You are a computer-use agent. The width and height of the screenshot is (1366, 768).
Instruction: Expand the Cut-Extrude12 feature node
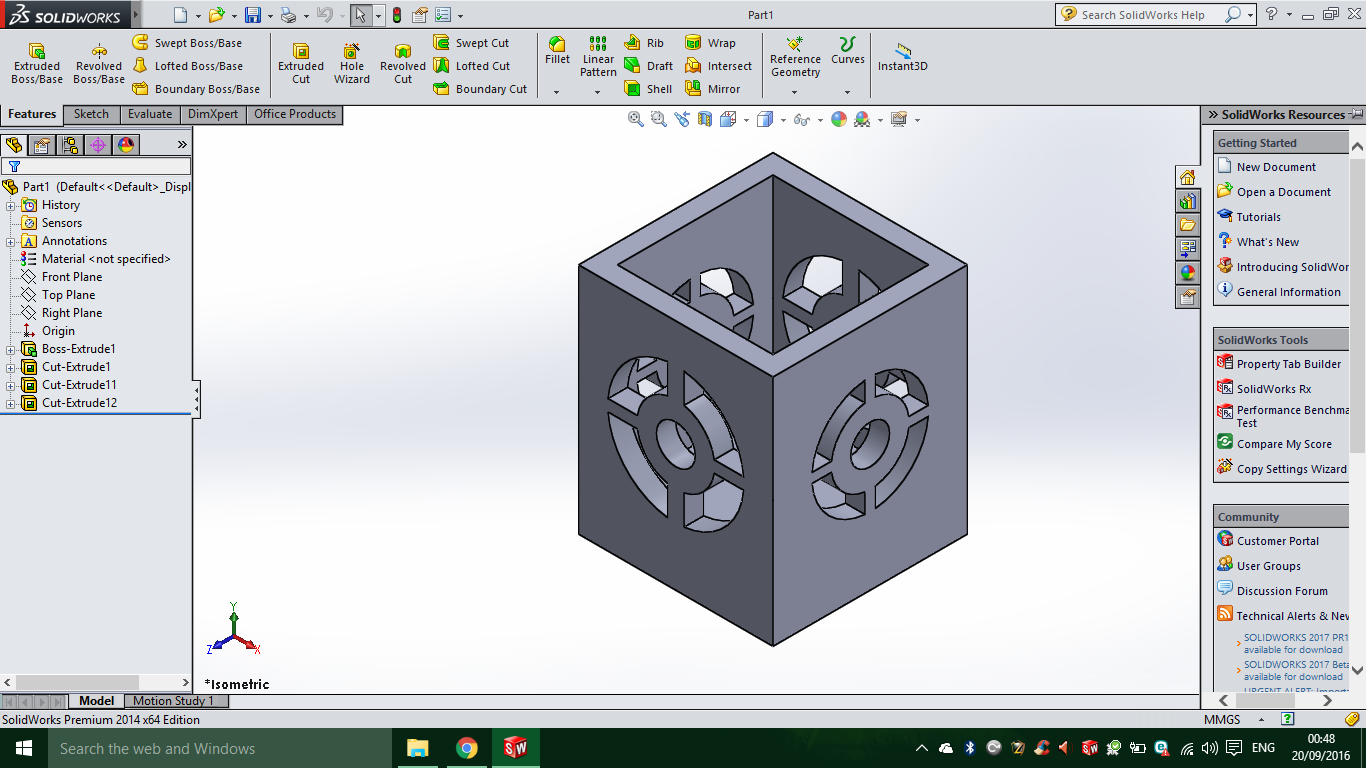click(x=11, y=404)
